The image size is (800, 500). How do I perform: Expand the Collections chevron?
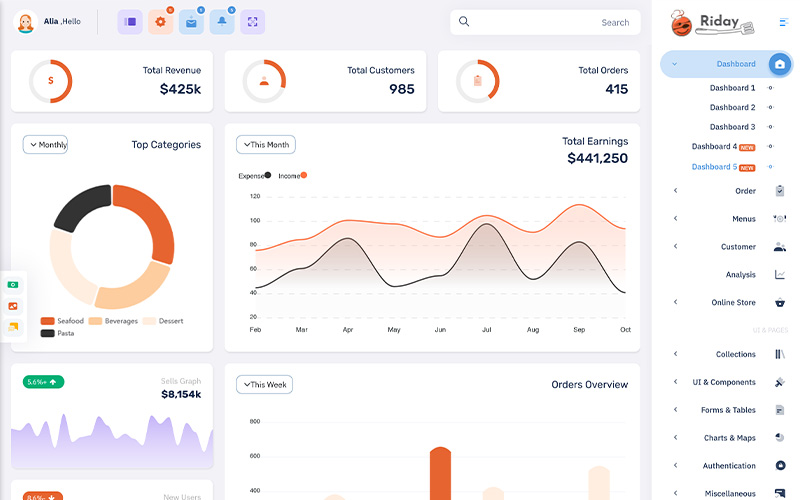(x=676, y=354)
